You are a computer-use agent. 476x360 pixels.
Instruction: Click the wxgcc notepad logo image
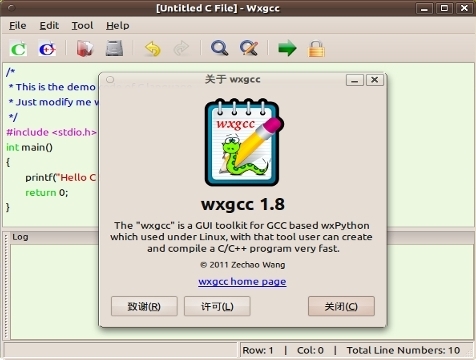[x=244, y=142]
